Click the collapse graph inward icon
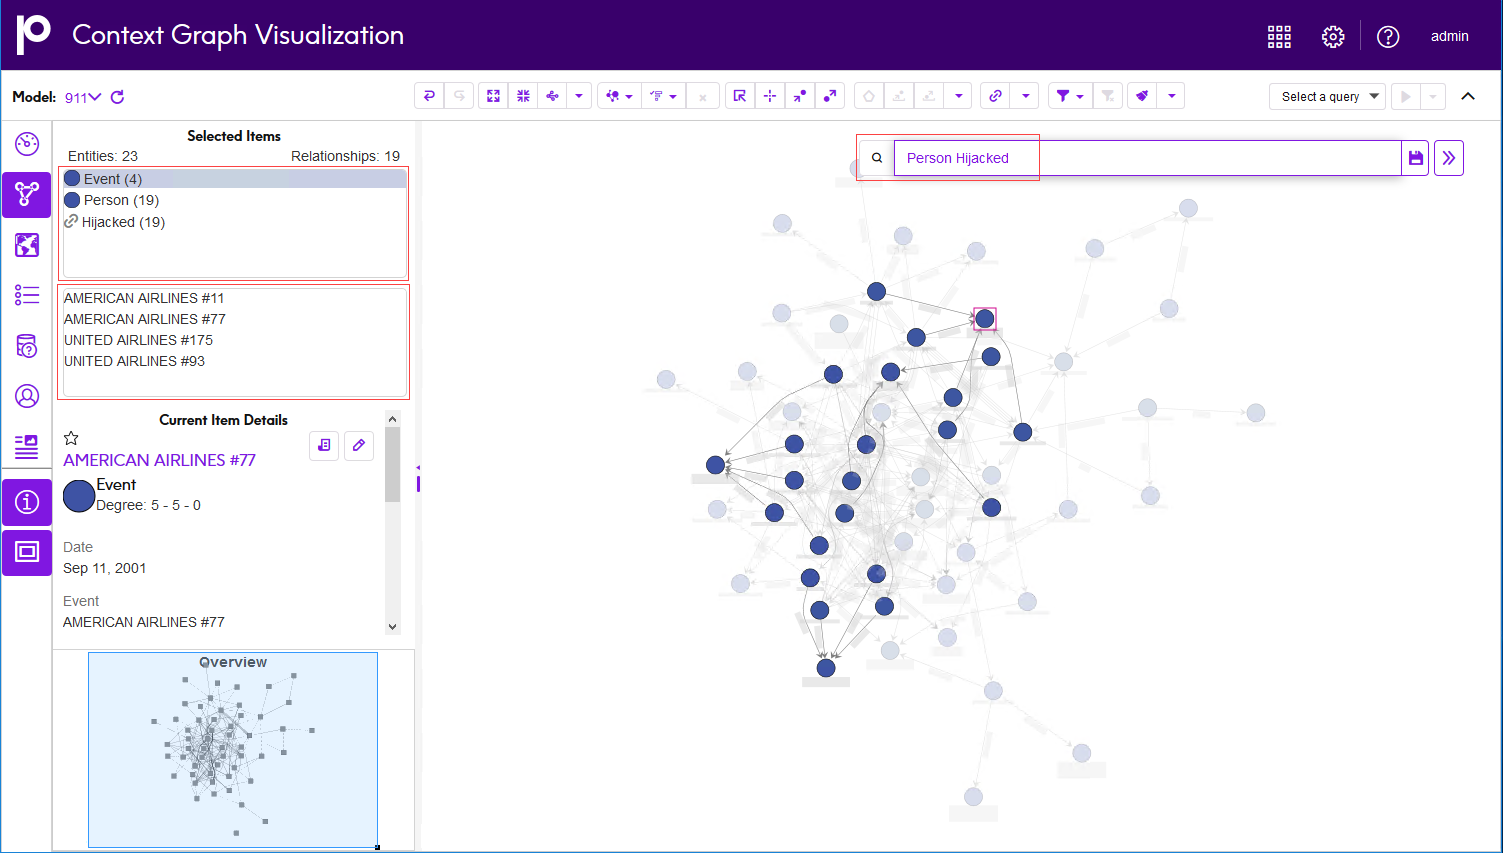This screenshot has height=853, width=1503. coord(523,96)
